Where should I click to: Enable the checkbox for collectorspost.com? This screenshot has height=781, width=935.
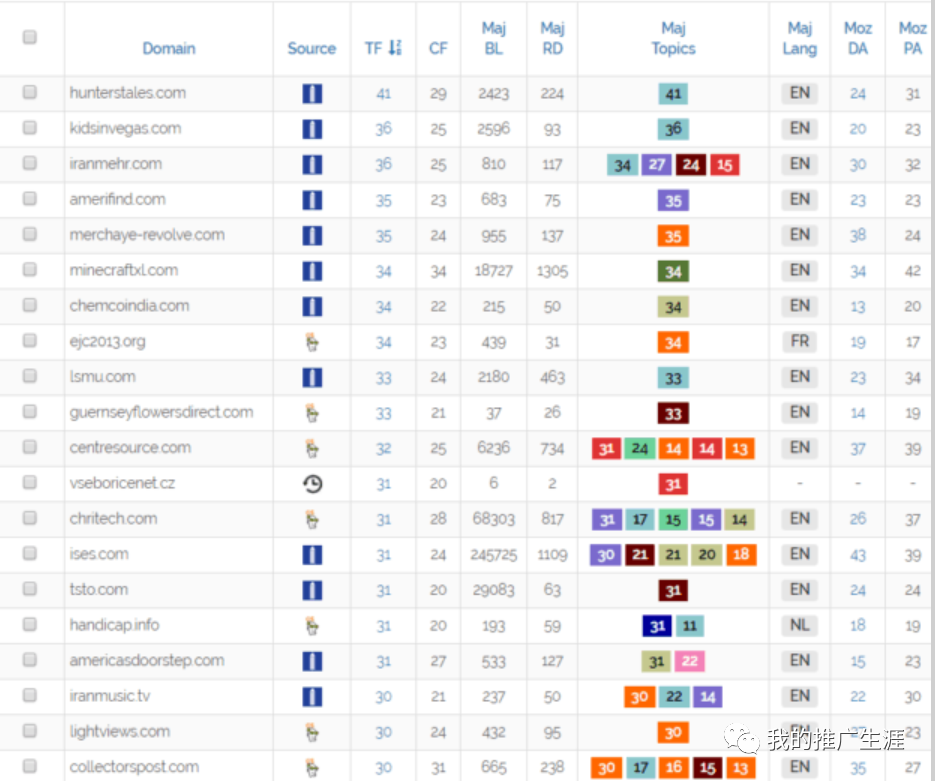pyautogui.click(x=29, y=766)
